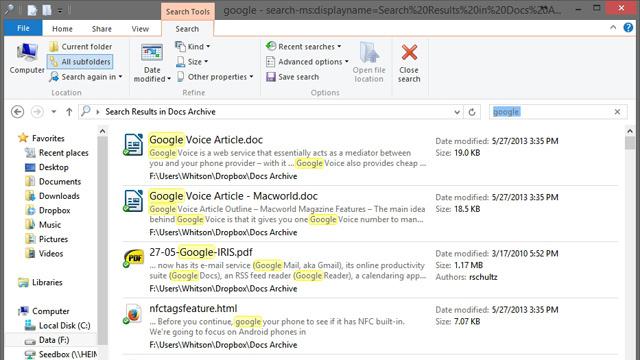
Task: Click the Up one level arrow
Action: (x=69, y=111)
